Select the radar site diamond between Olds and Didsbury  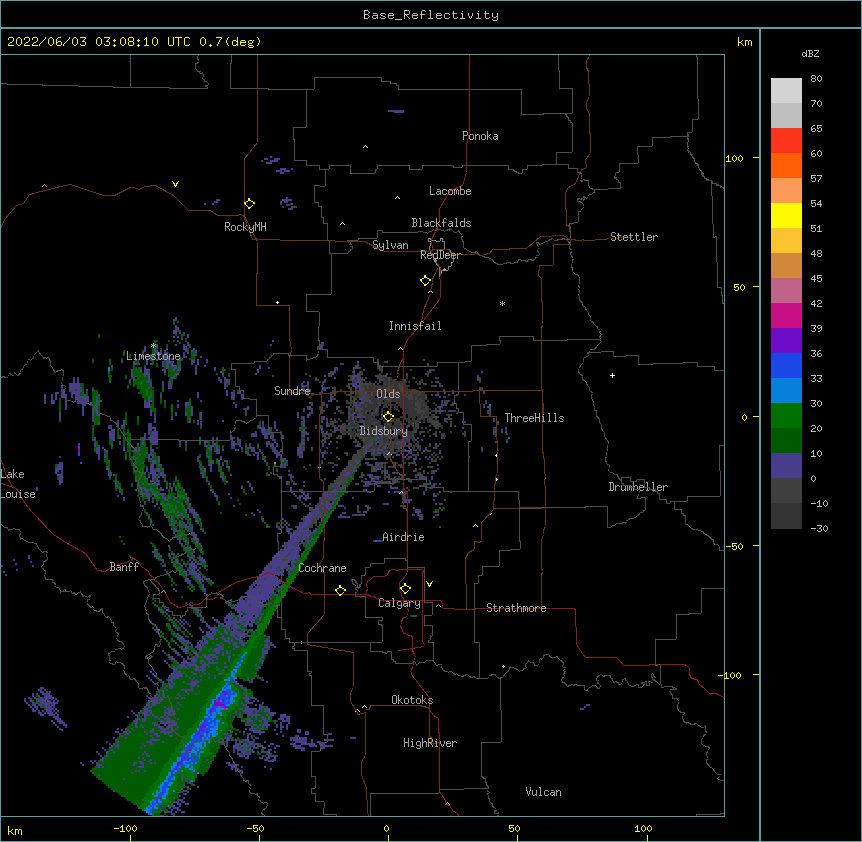pyautogui.click(x=388, y=417)
